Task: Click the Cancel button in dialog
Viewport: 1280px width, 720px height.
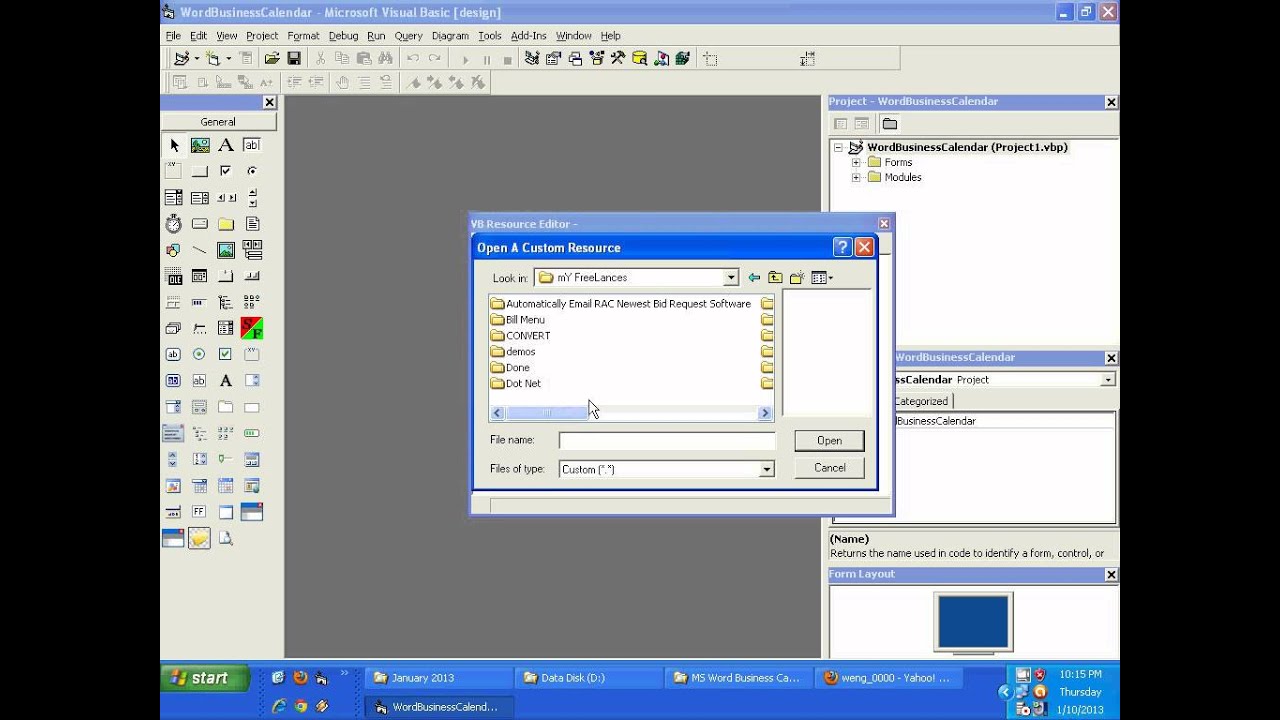Action: pos(829,468)
